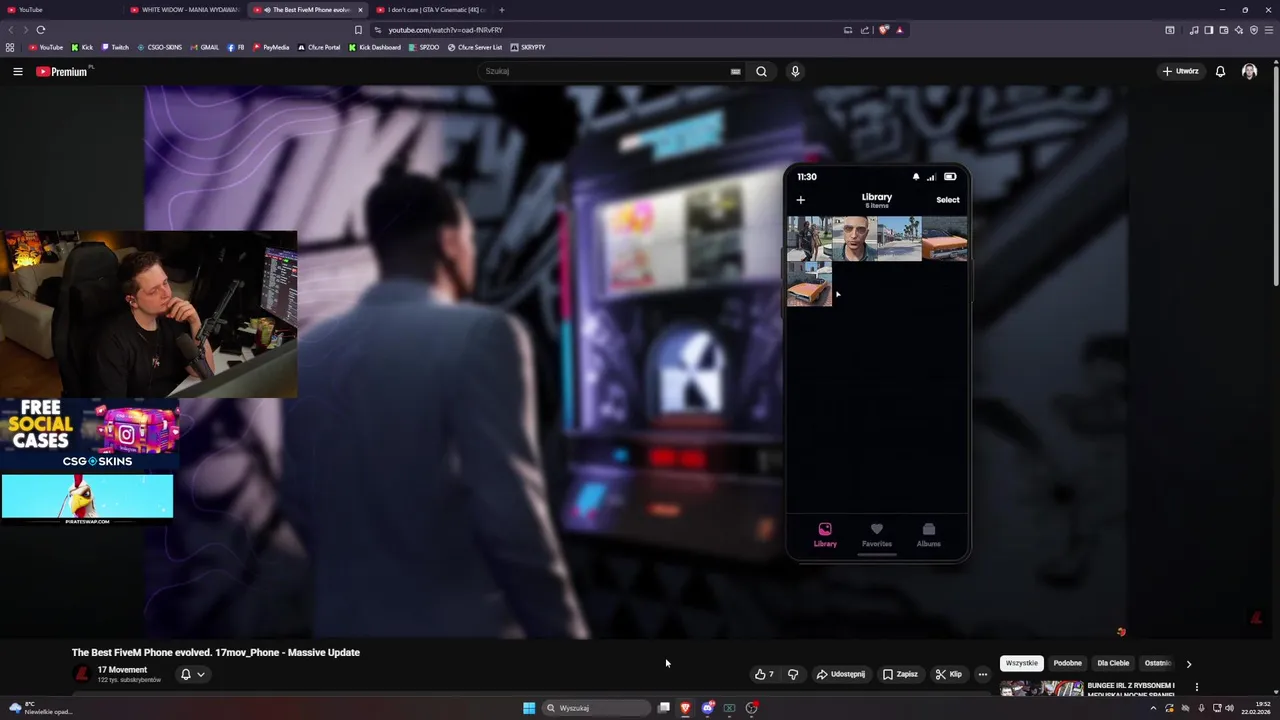This screenshot has width=1280, height=720.
Task: Start voice search with the microphone icon
Action: pyautogui.click(x=795, y=71)
